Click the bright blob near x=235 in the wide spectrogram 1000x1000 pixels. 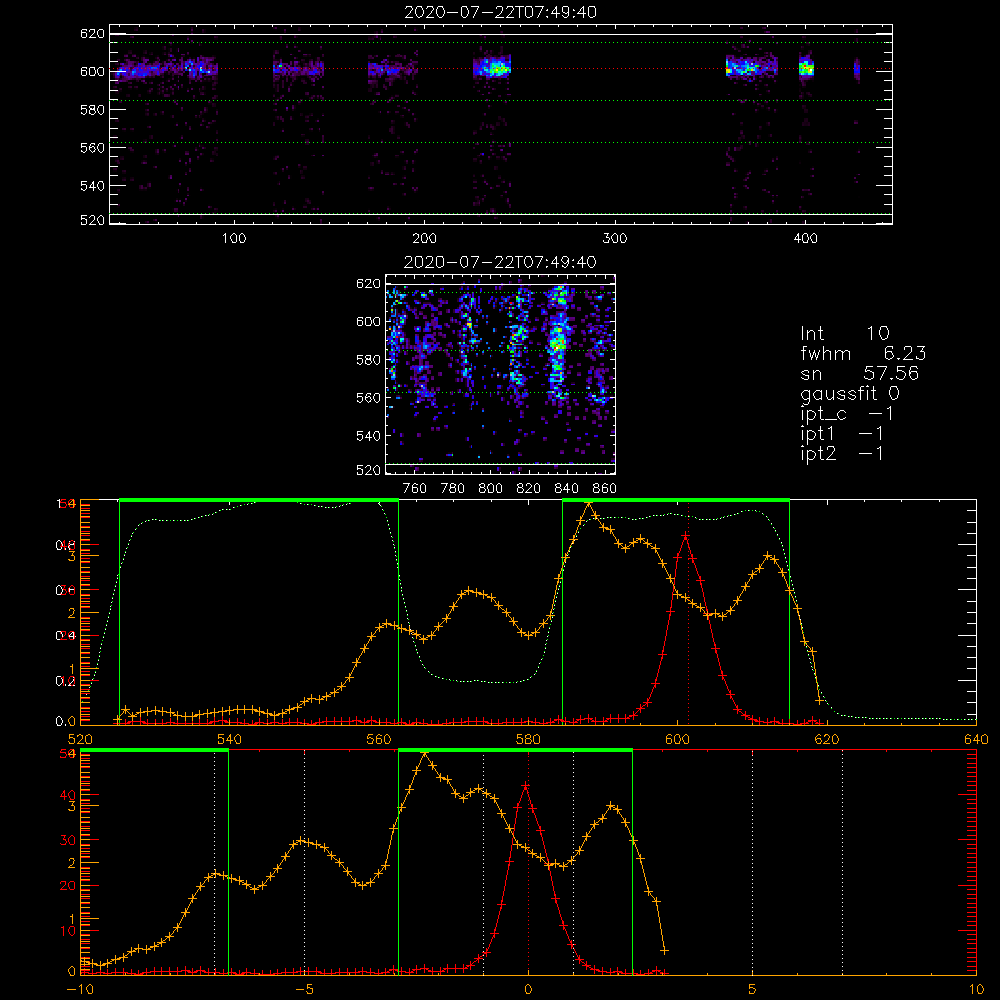[492, 67]
